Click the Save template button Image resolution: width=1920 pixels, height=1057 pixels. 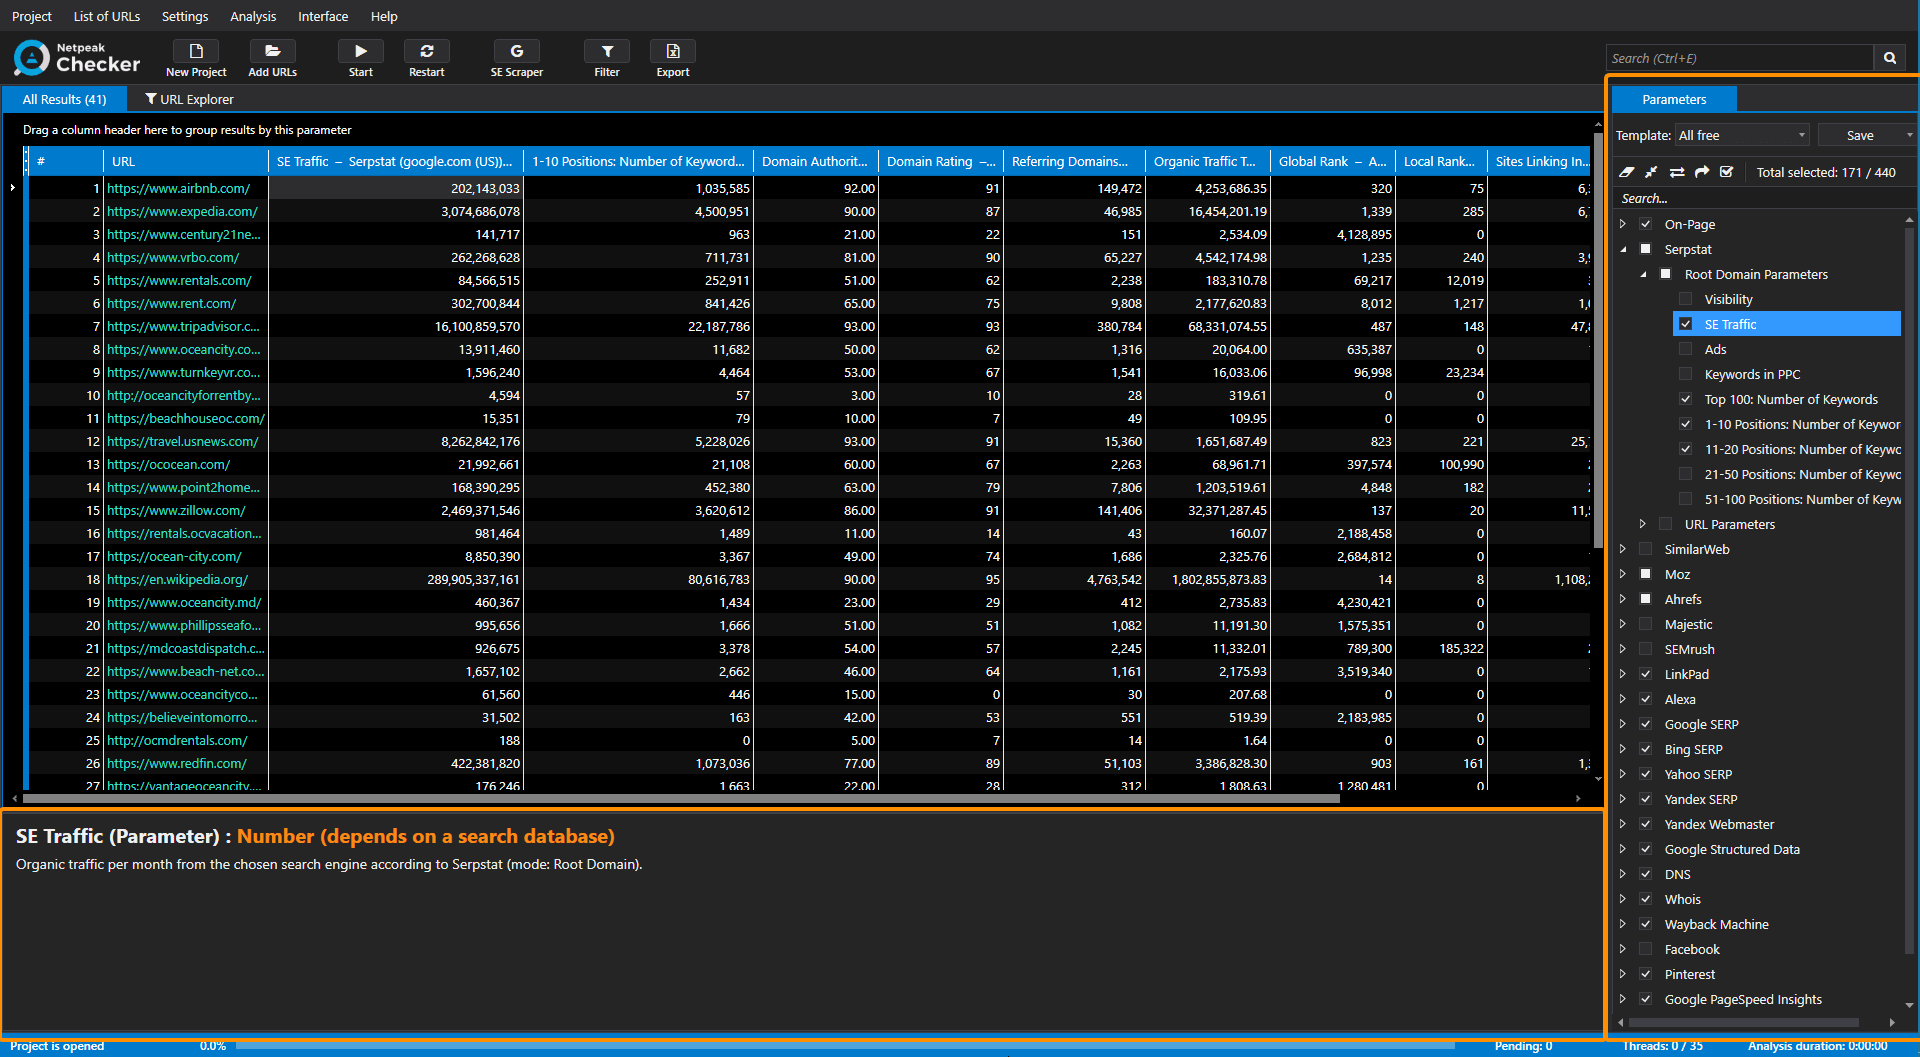tap(1860, 135)
